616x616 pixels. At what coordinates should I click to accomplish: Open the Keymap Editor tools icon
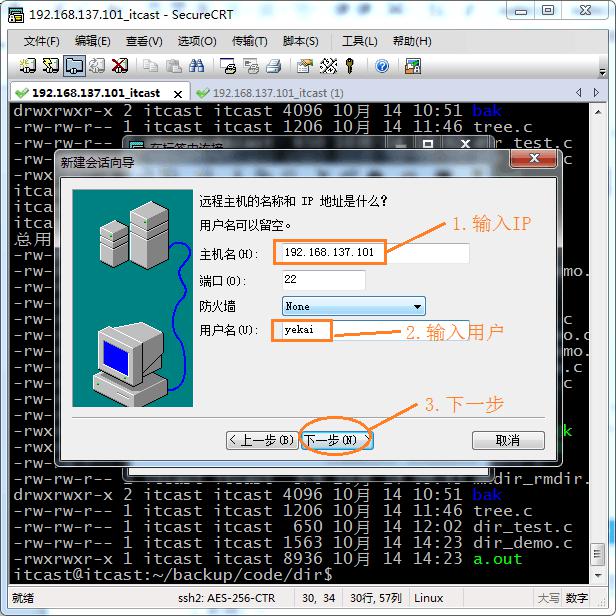pos(328,66)
